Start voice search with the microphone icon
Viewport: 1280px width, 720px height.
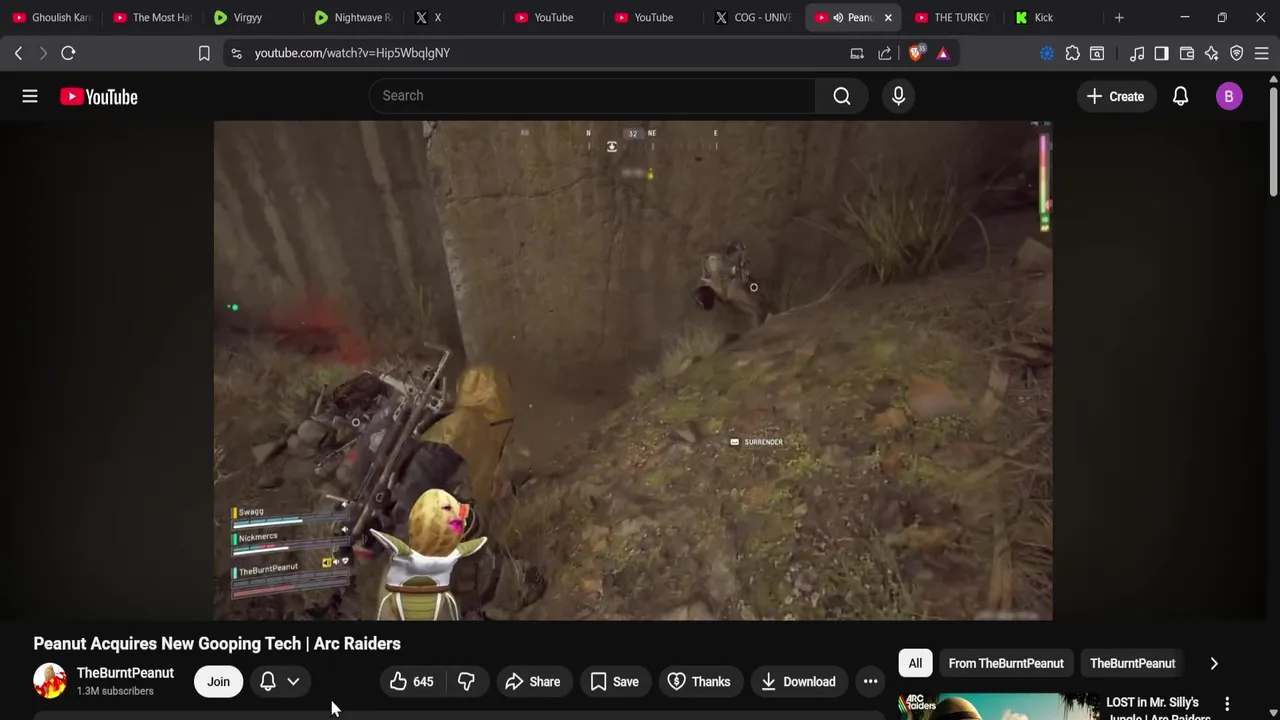pos(898,96)
